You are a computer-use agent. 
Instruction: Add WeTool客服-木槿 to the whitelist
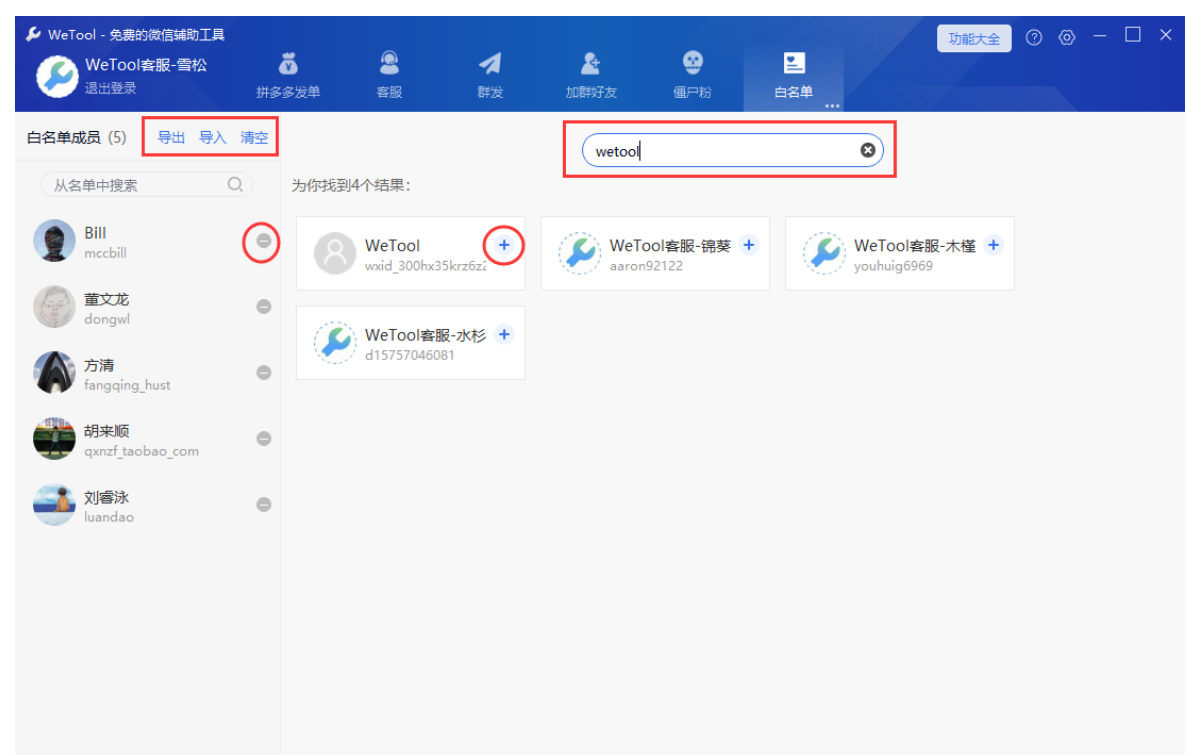pos(993,245)
